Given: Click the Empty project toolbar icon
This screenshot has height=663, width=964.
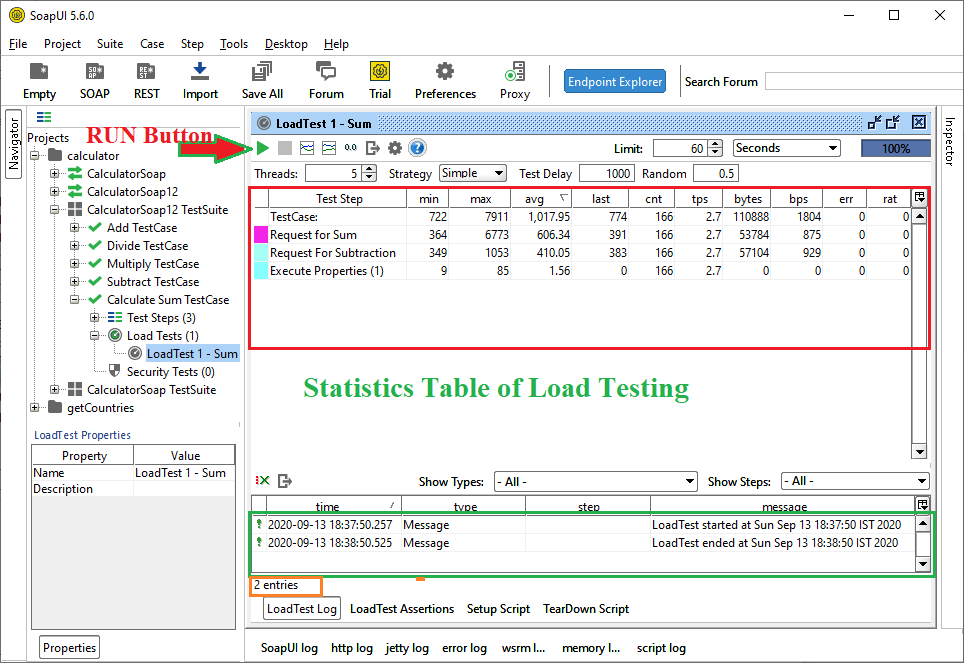Looking at the screenshot, I should click(39, 81).
